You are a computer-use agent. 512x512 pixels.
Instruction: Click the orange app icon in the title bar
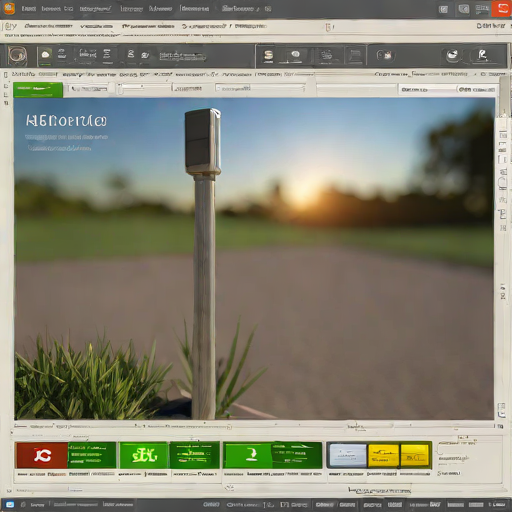pyautogui.click(x=9, y=9)
